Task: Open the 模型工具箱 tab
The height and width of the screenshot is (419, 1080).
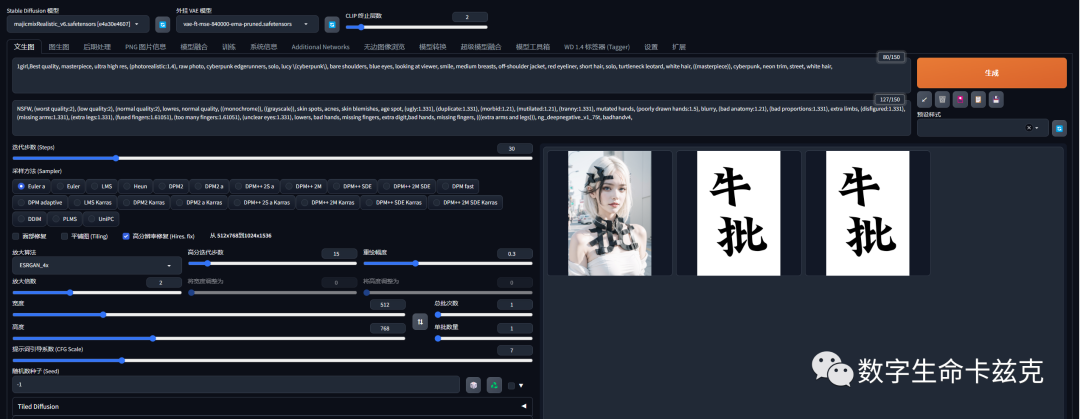Action: [533, 47]
